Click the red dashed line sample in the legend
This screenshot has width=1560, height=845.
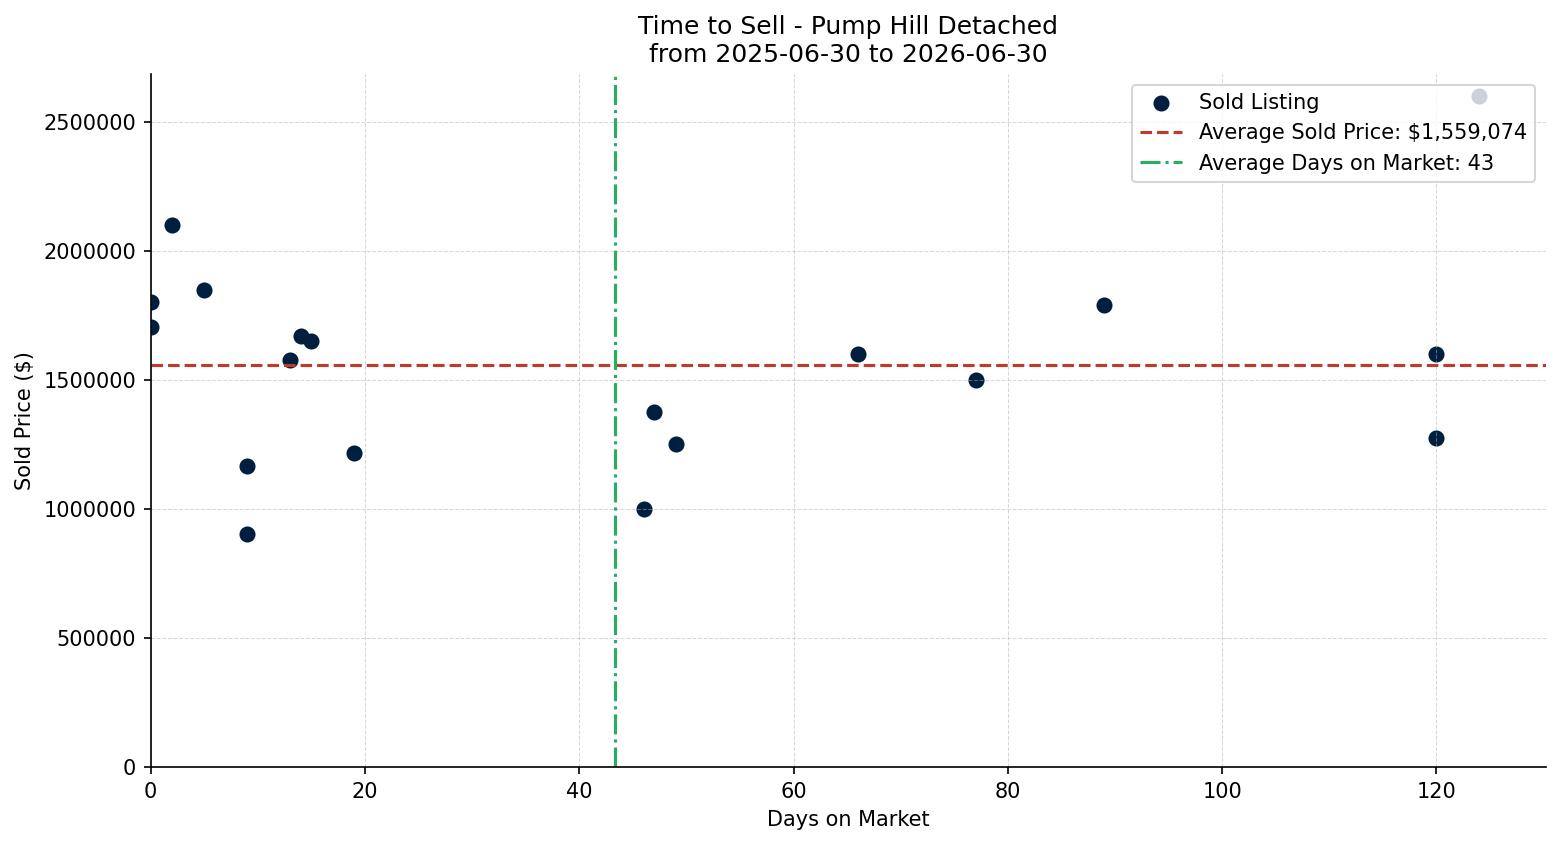tap(1161, 132)
